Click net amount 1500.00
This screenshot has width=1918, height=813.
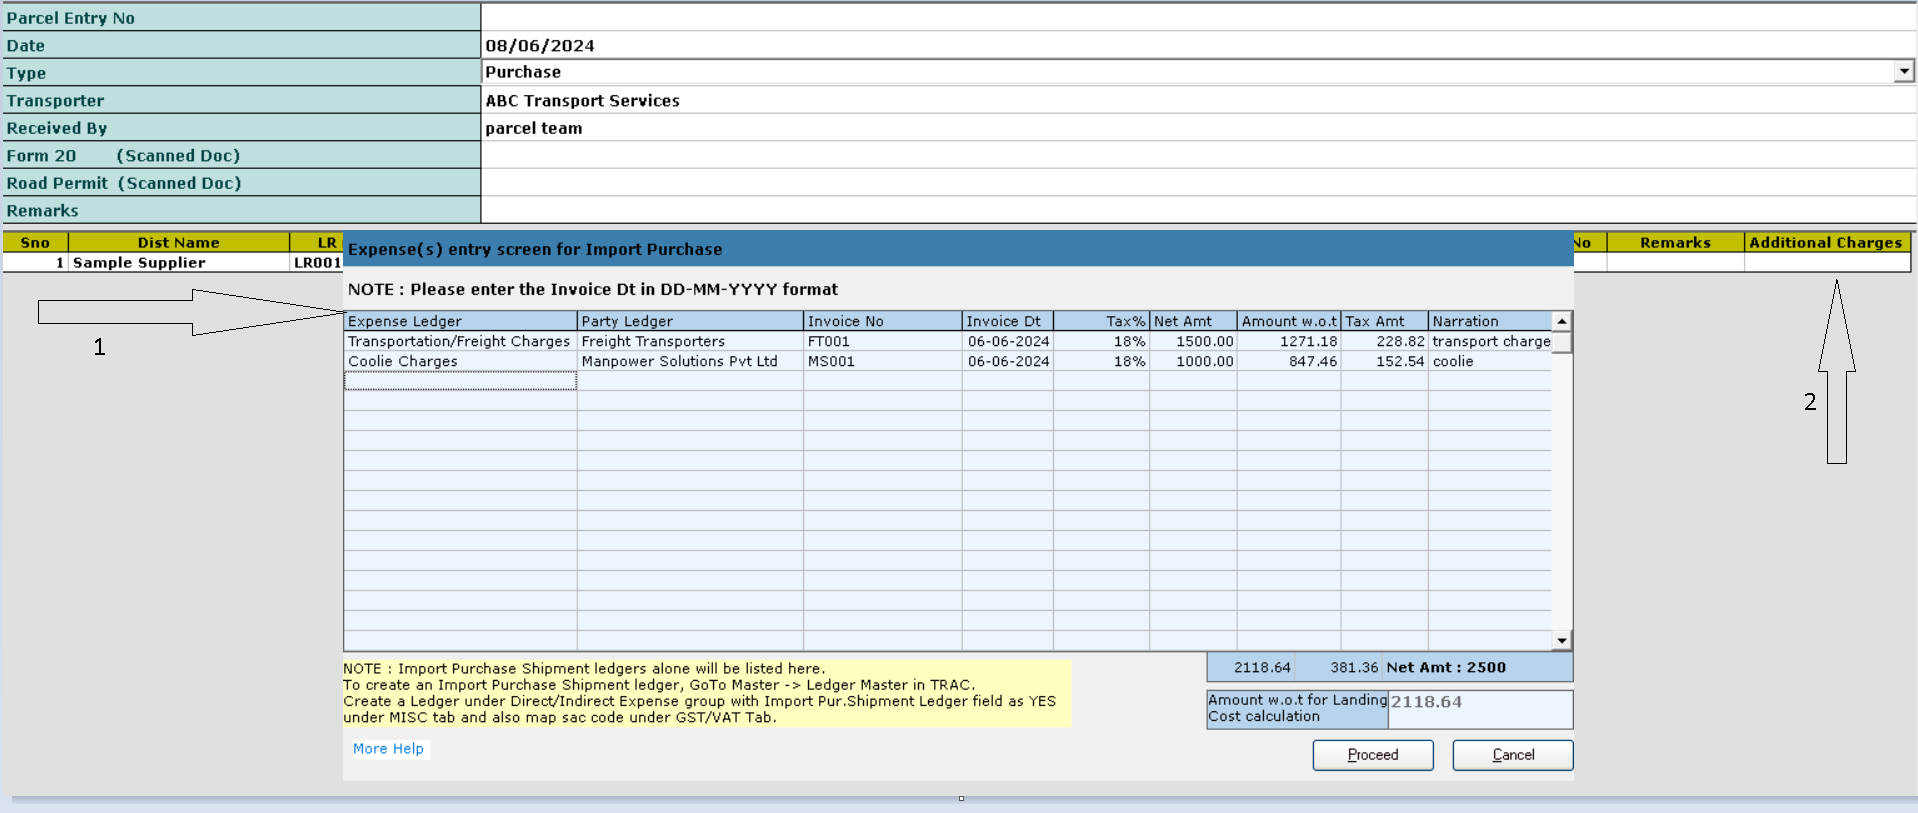tap(1193, 341)
